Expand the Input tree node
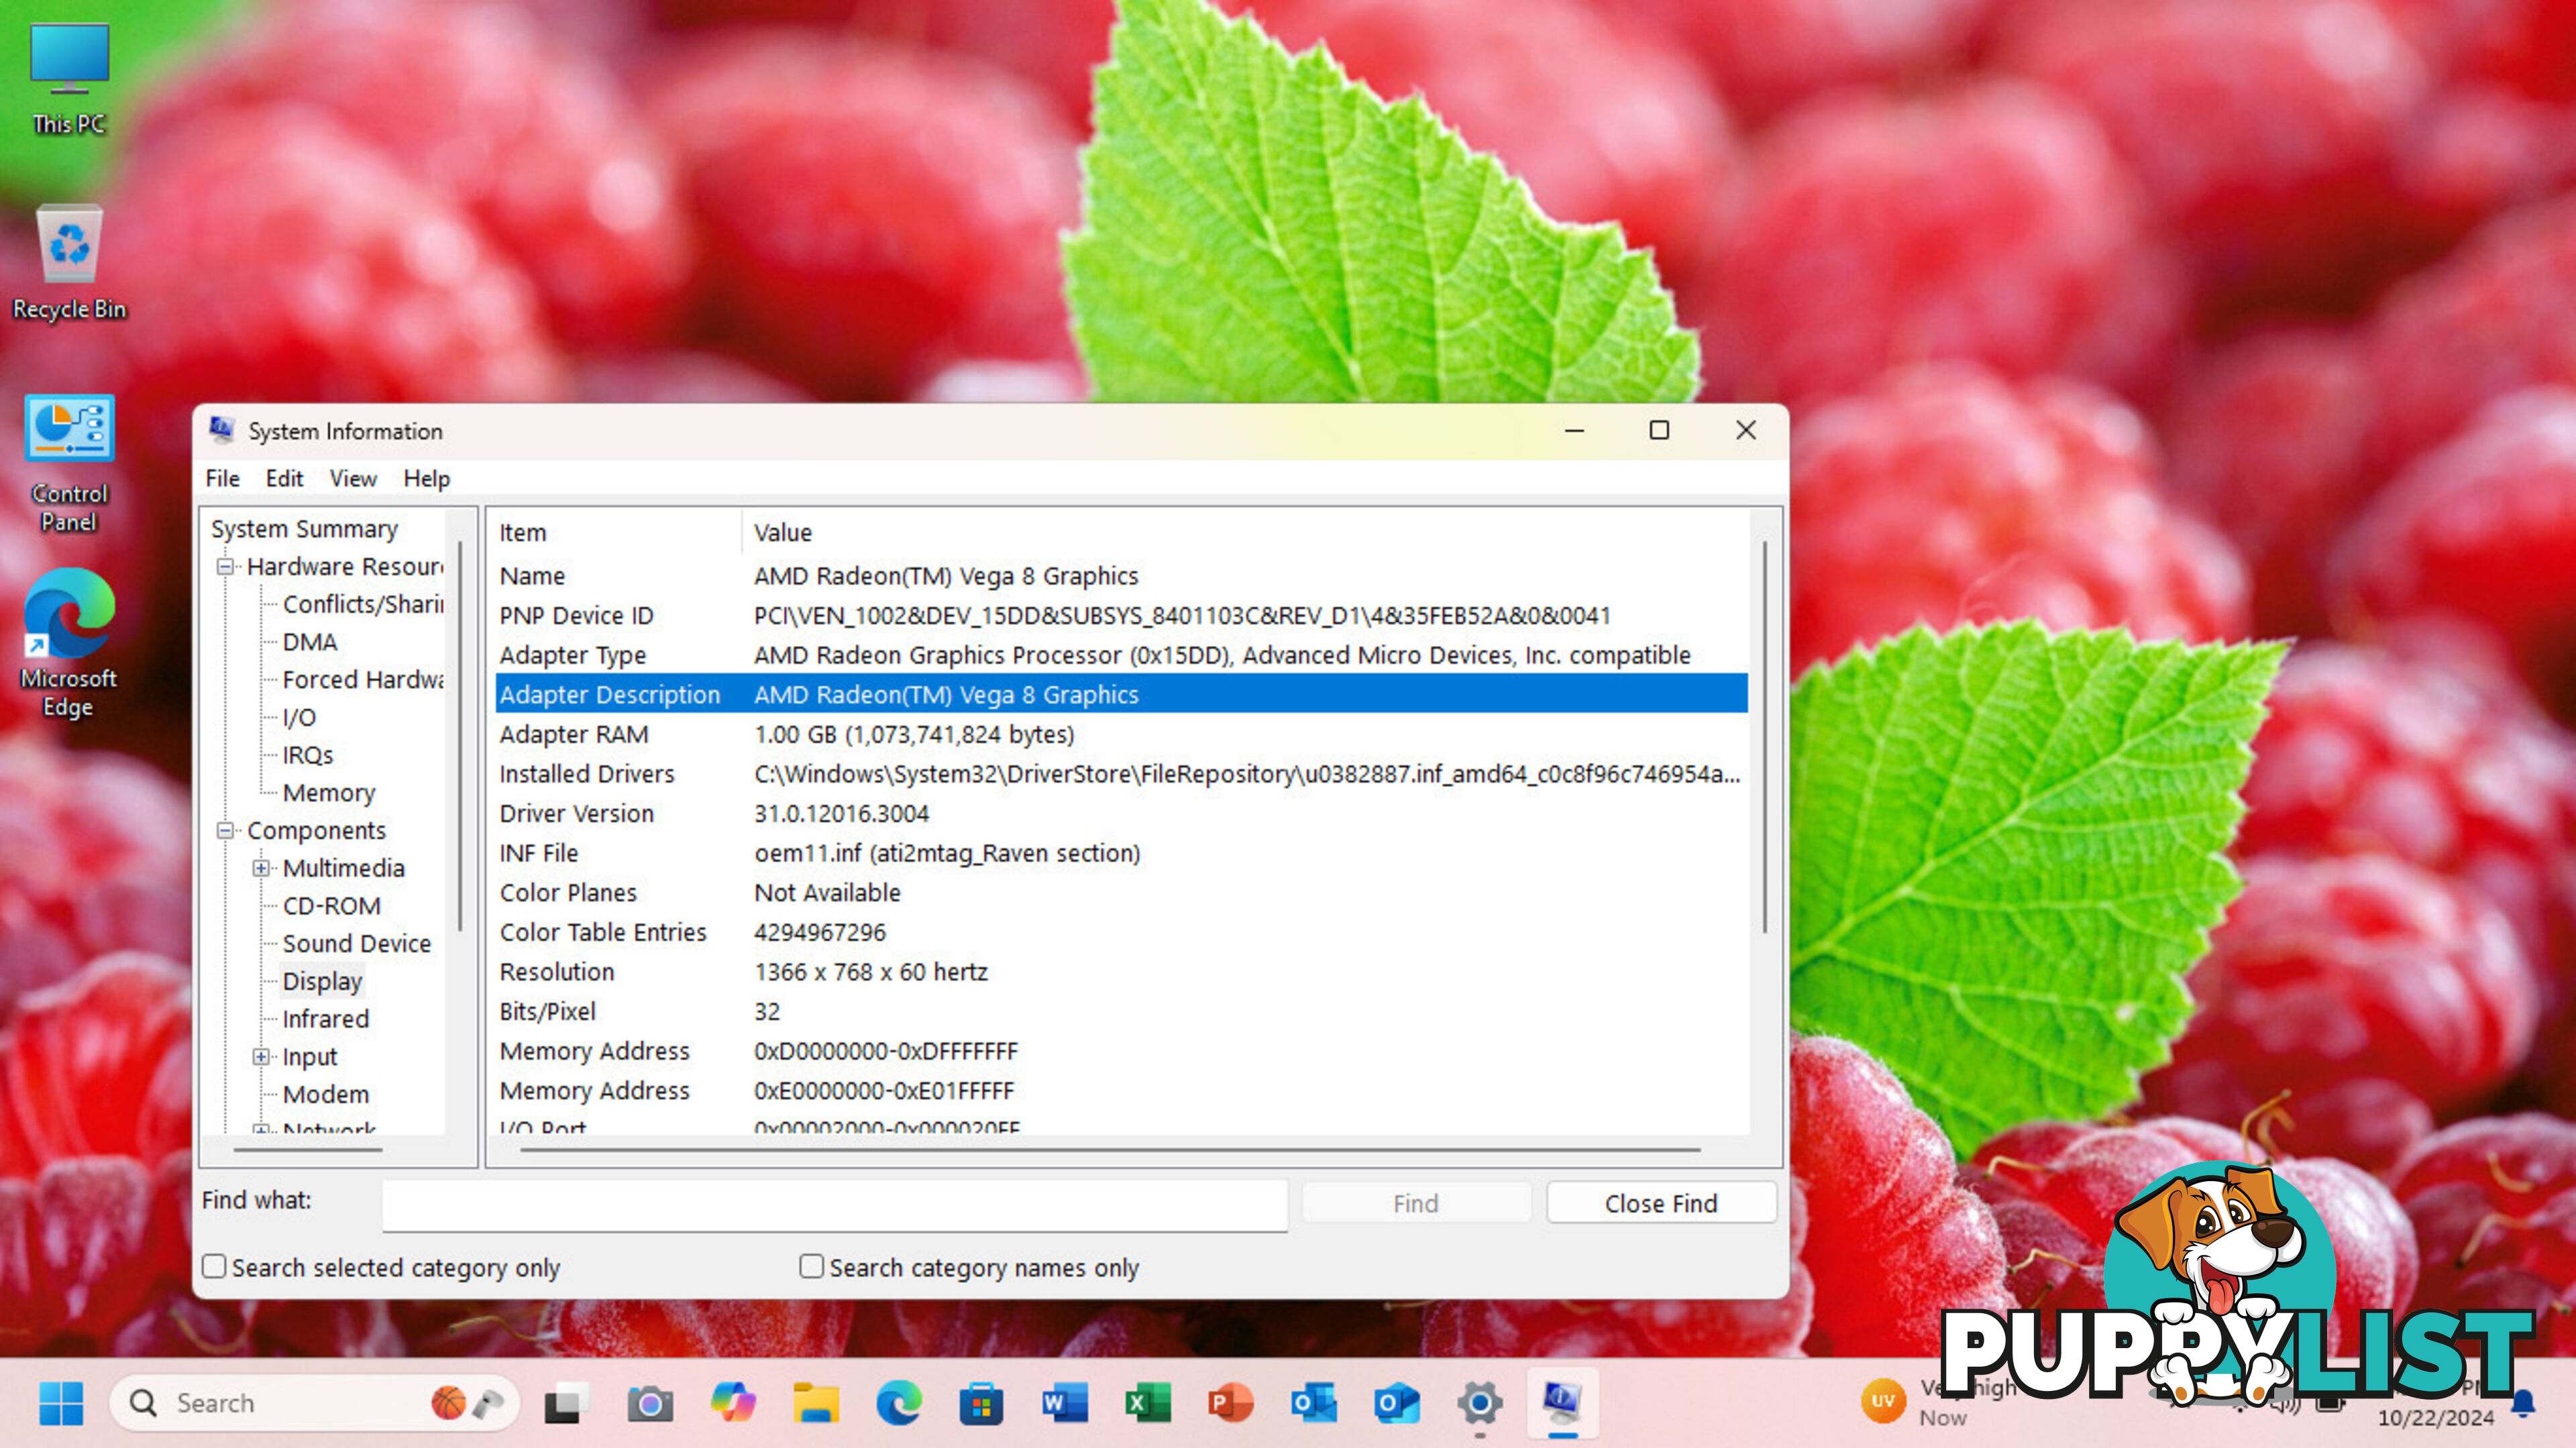Viewport: 2576px width, 1448px height. [x=261, y=1057]
